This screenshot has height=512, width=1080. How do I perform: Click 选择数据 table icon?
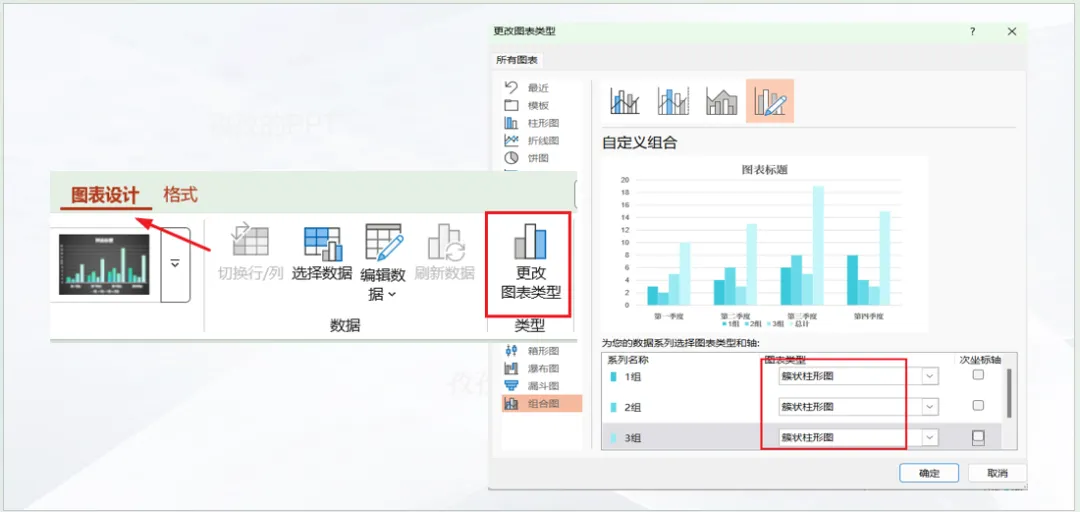click(323, 243)
